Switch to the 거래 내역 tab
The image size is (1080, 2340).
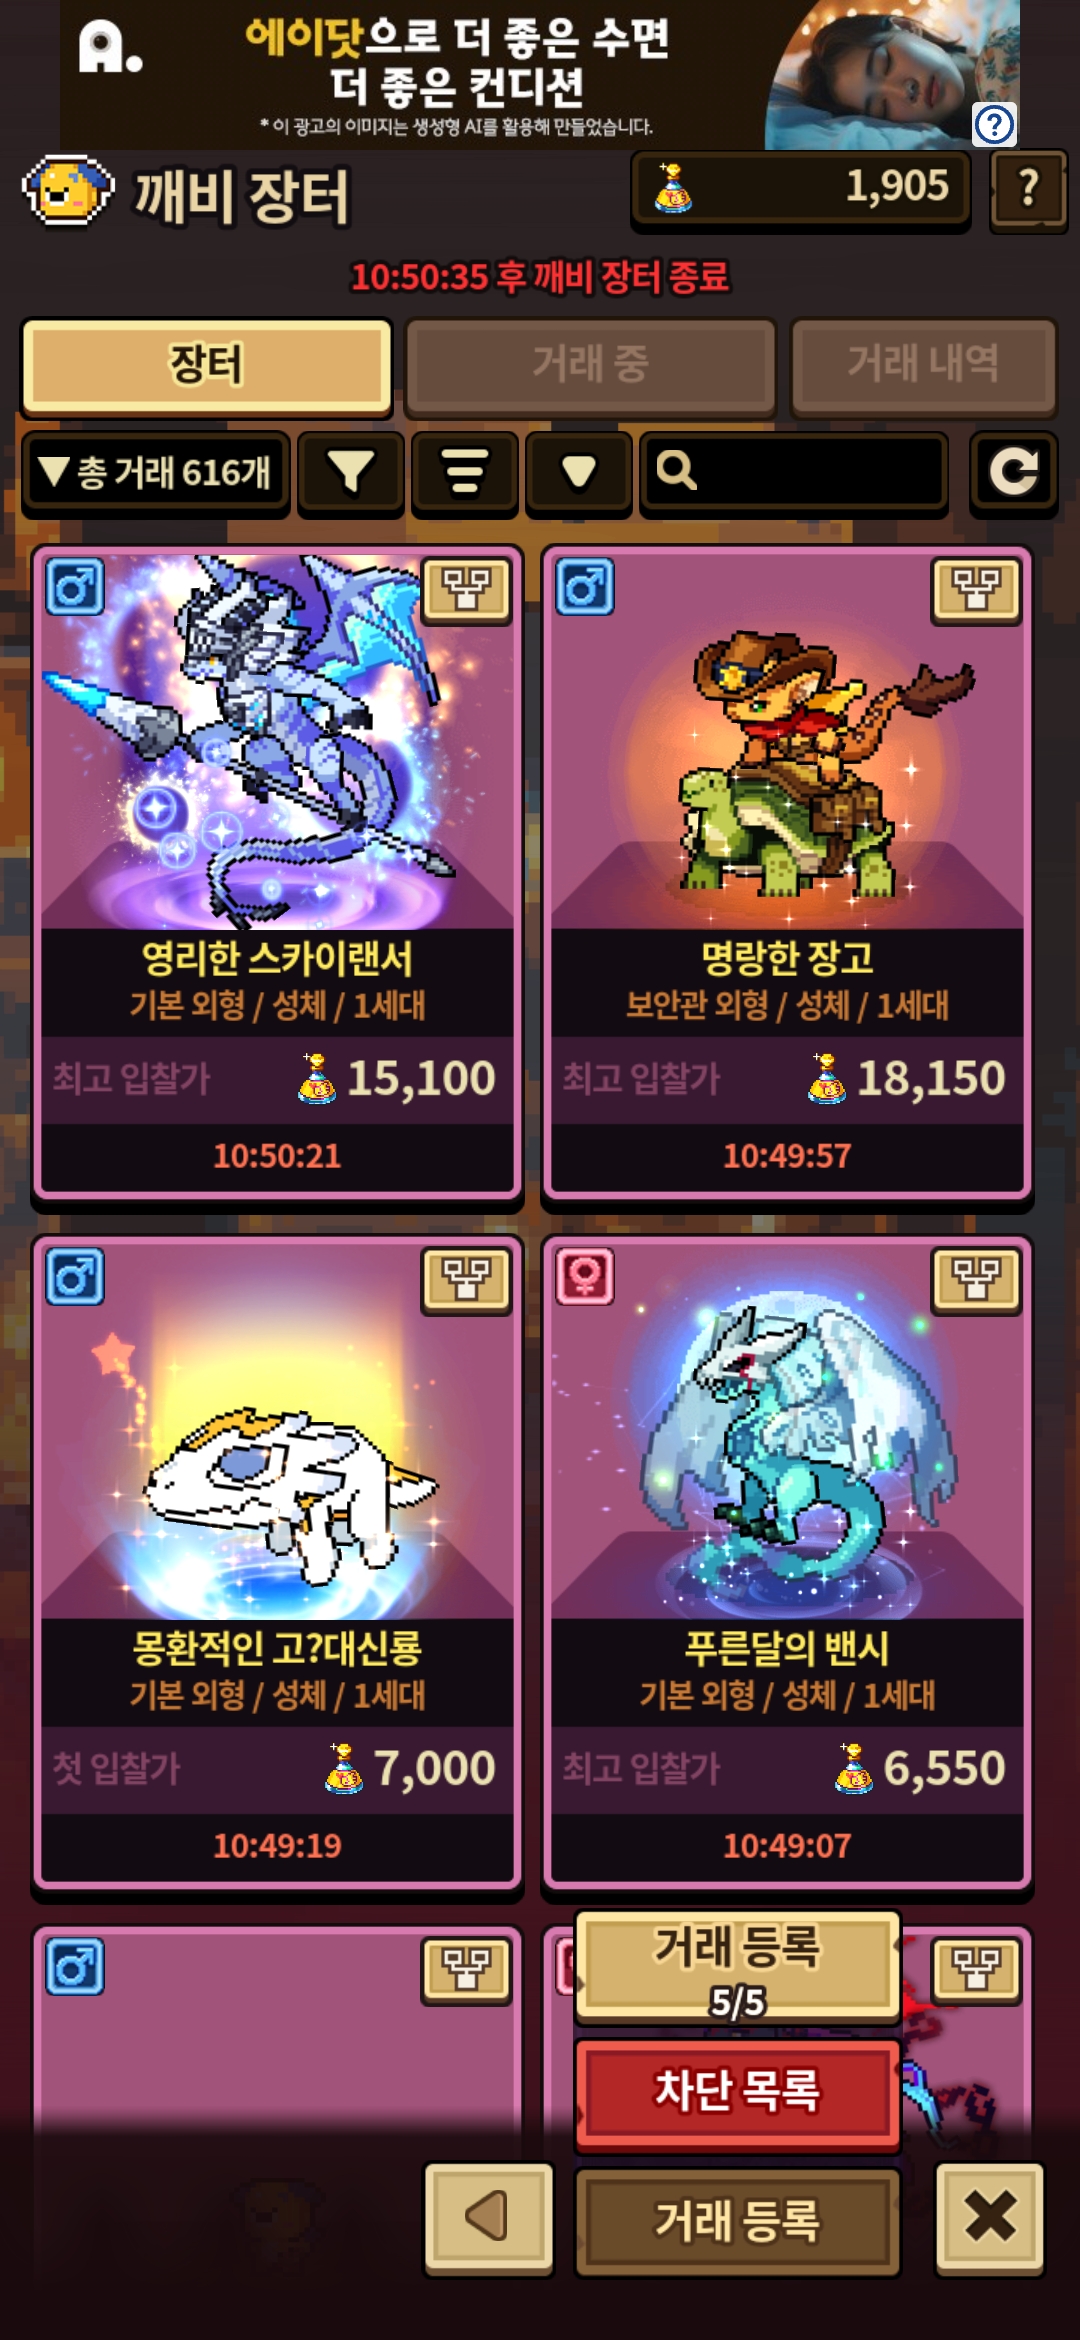coord(923,365)
